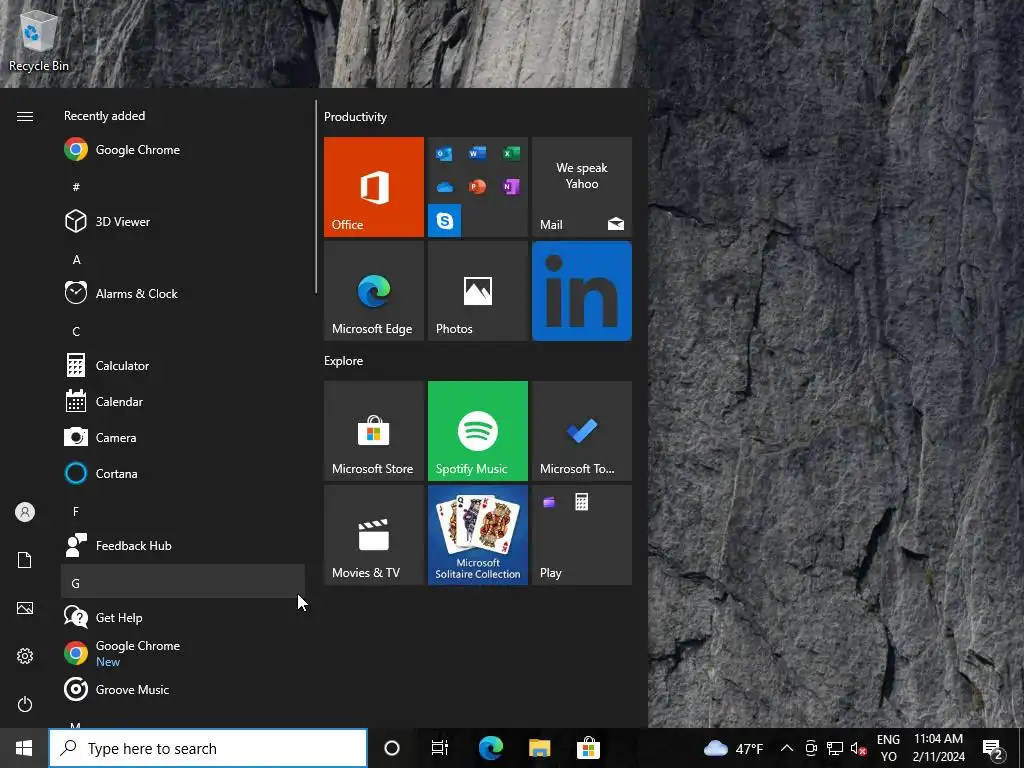1024x768 pixels.
Task: Switch input language ENG YO
Action: click(x=888, y=748)
